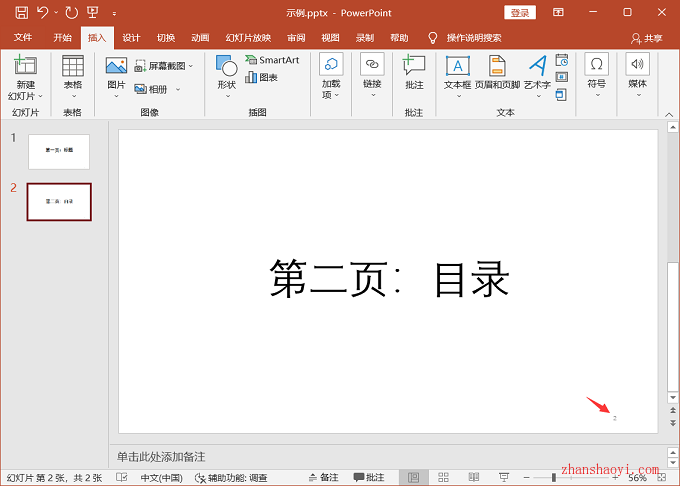Open the 媒体 media menu
This screenshot has width=680, height=486.
(x=638, y=75)
